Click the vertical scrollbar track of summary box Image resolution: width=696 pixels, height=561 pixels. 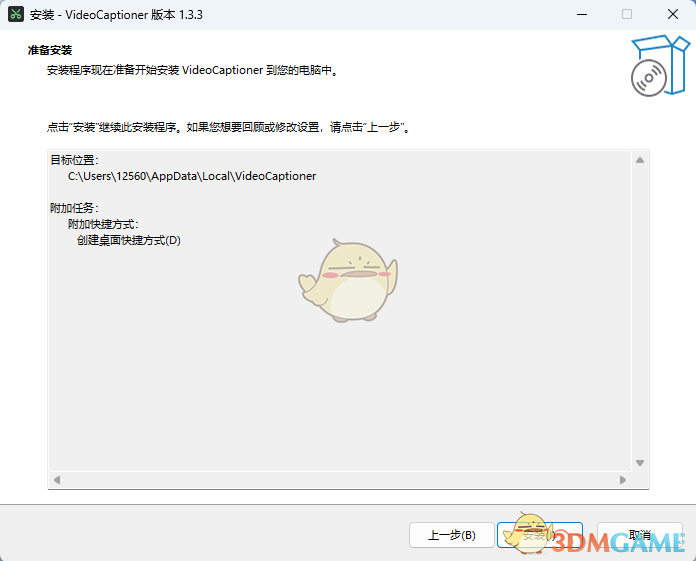click(x=641, y=310)
